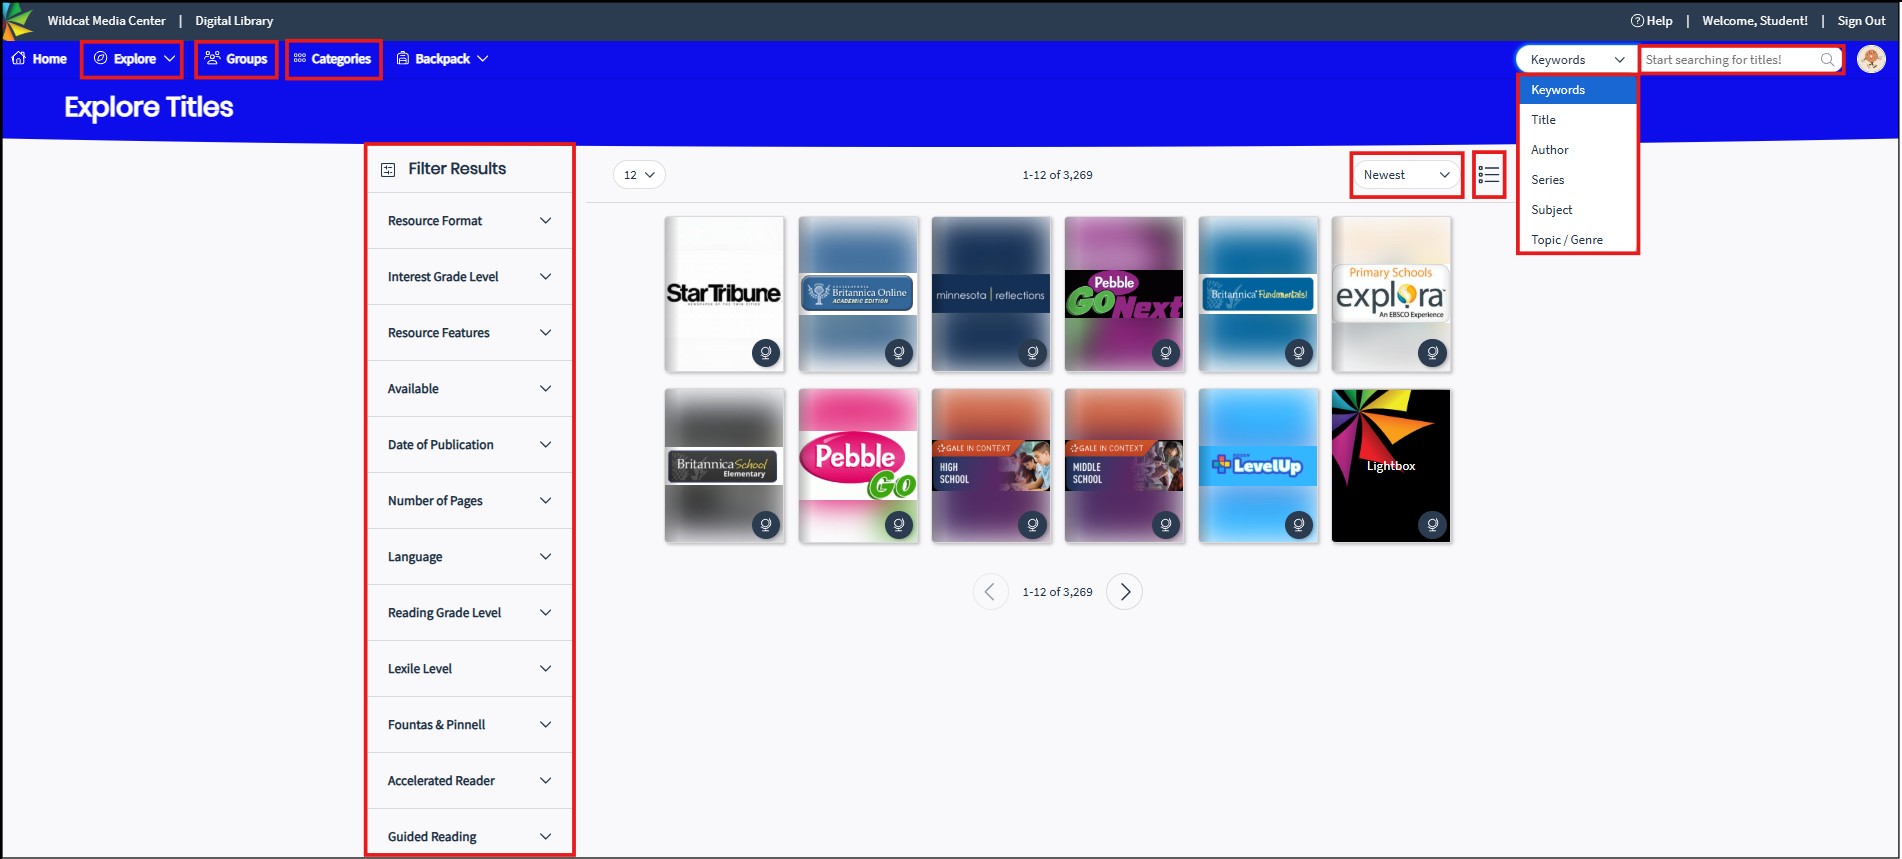Open the Groups page
This screenshot has width=1902, height=859.
[x=236, y=59]
